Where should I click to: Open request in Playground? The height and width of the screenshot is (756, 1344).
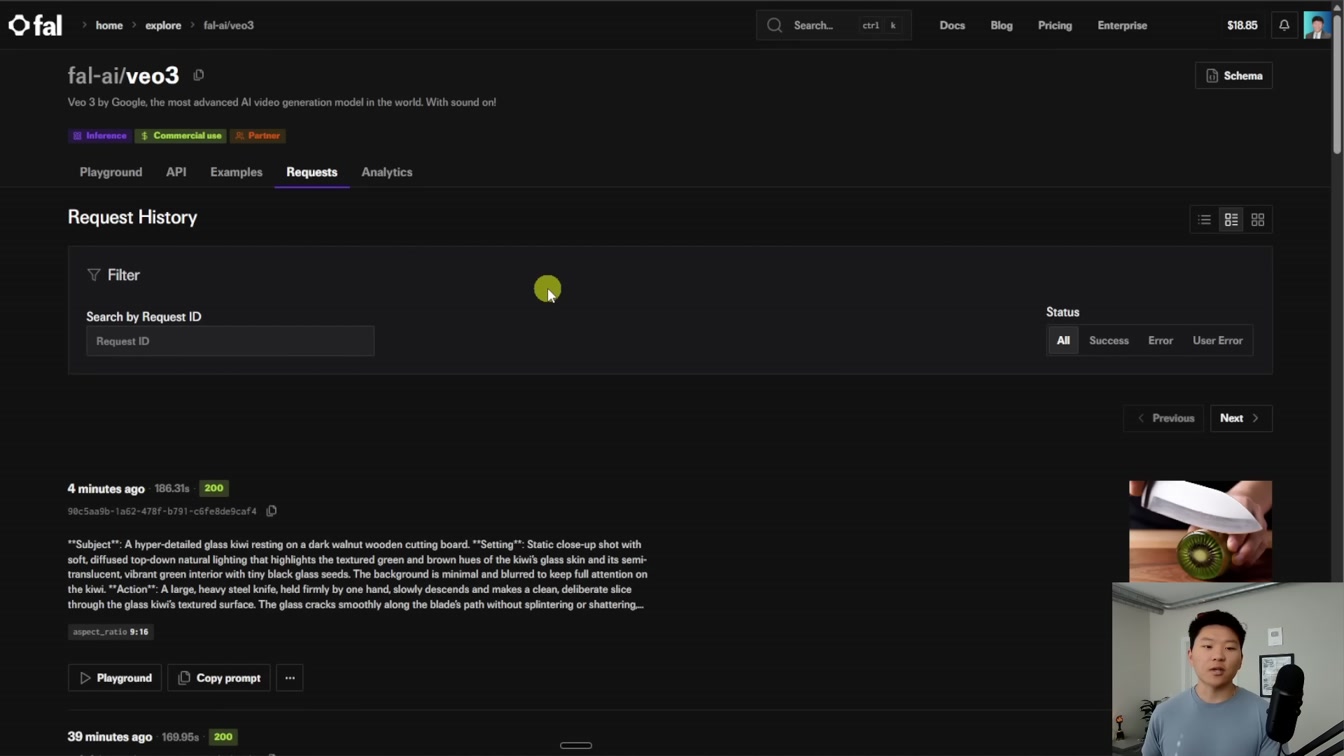pos(115,678)
